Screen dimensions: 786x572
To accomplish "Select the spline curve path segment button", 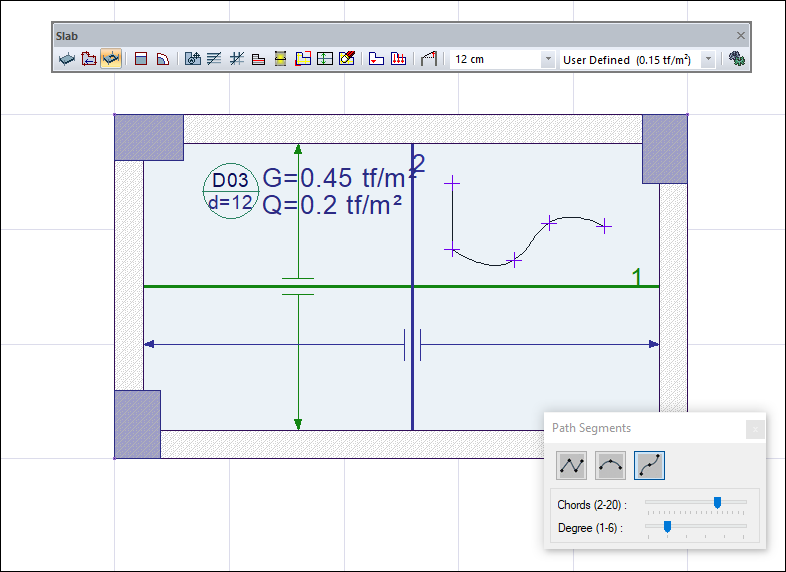I will [x=649, y=464].
